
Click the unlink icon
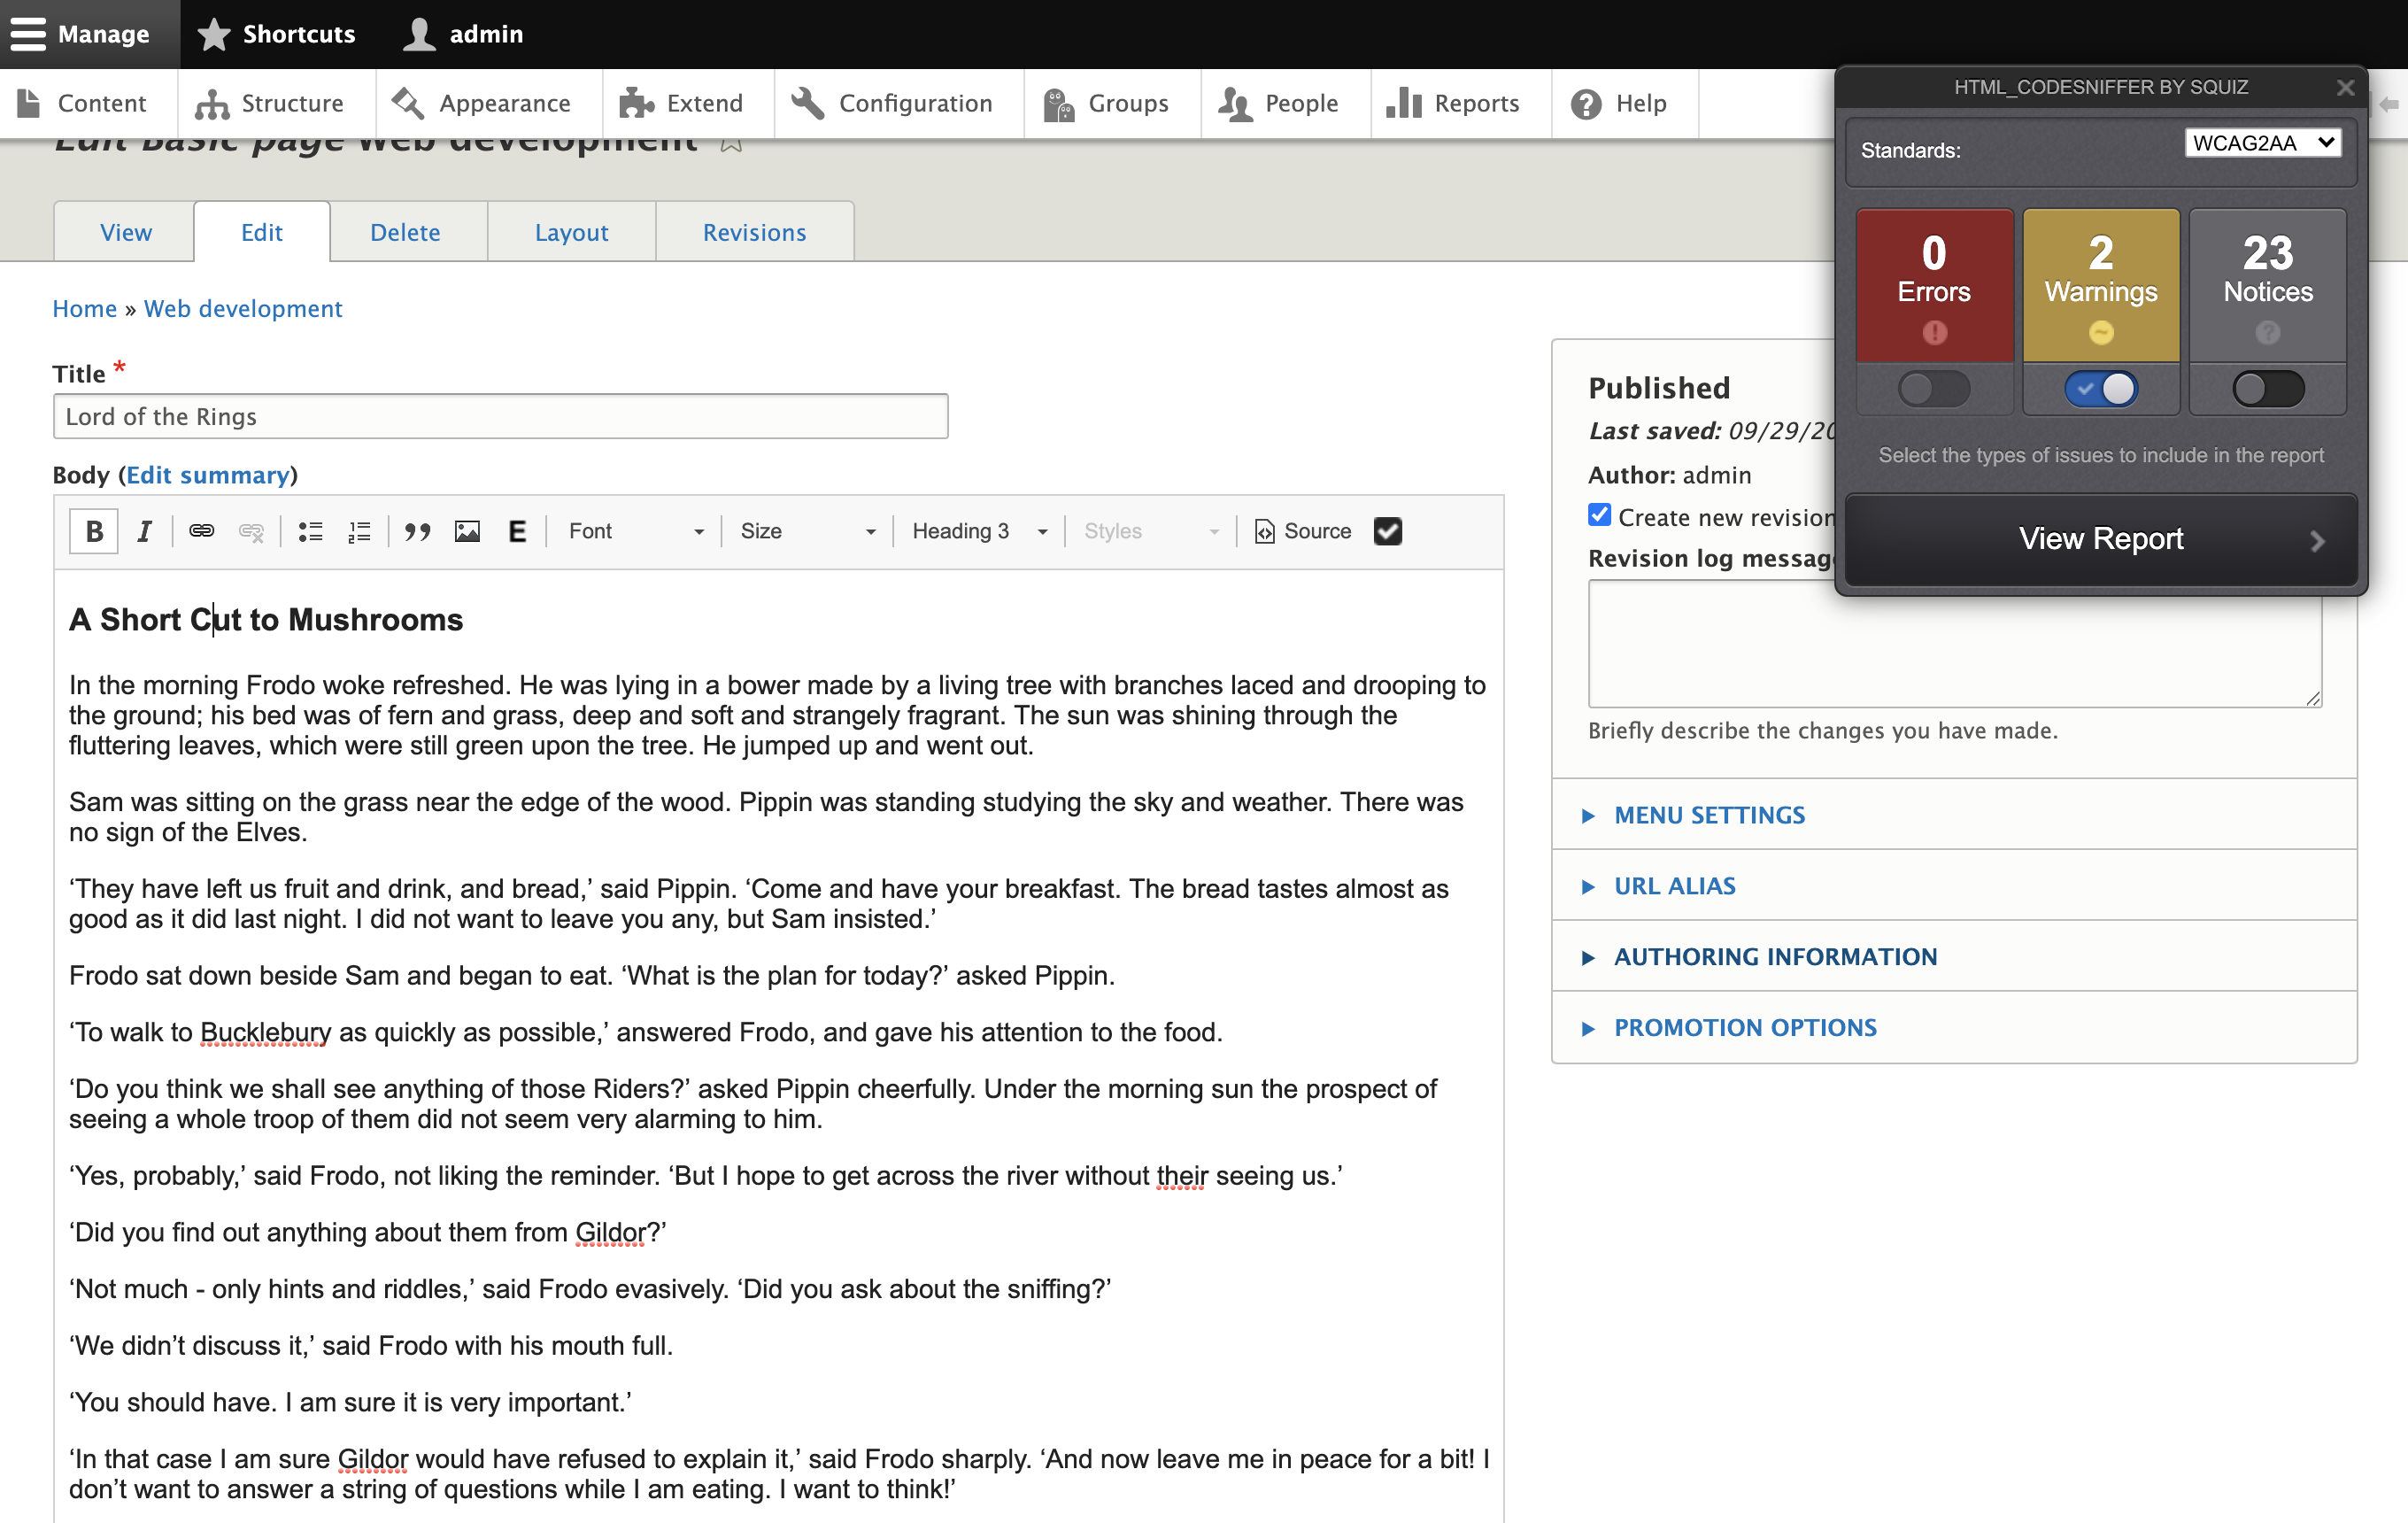click(x=251, y=531)
